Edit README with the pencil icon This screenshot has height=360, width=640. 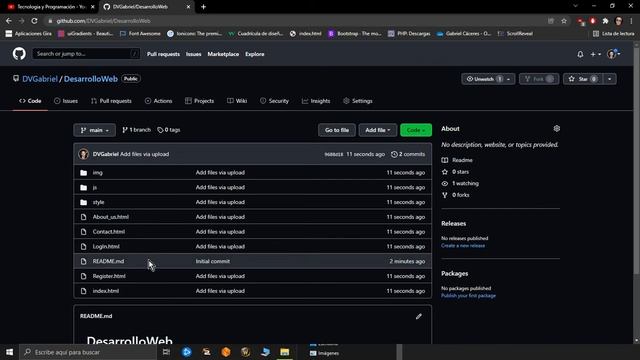point(418,316)
